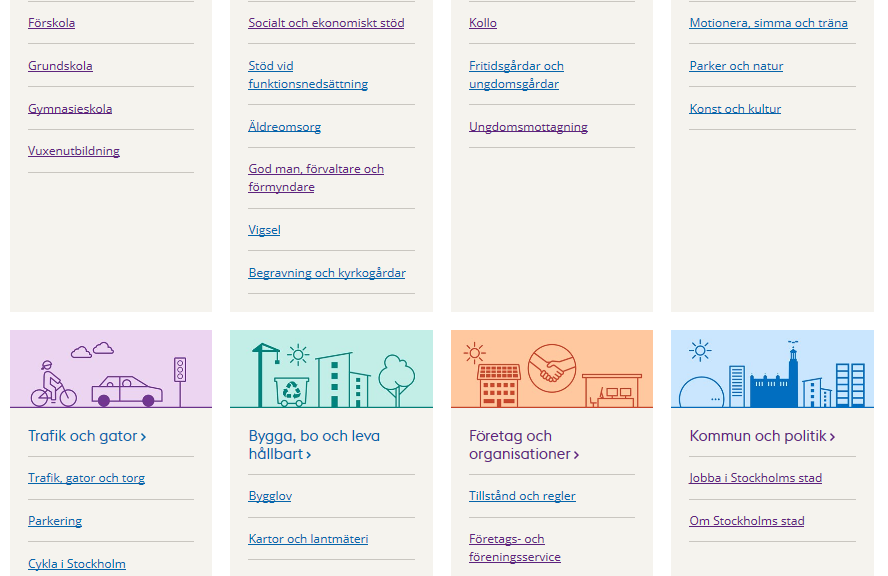Screen dimensions: 888x576
Task: Open Begravning och kyrkogårdar link
Action: click(327, 273)
